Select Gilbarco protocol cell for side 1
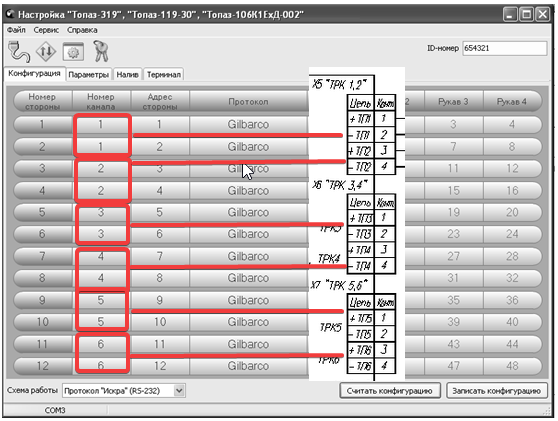The image size is (558, 421). point(248,125)
